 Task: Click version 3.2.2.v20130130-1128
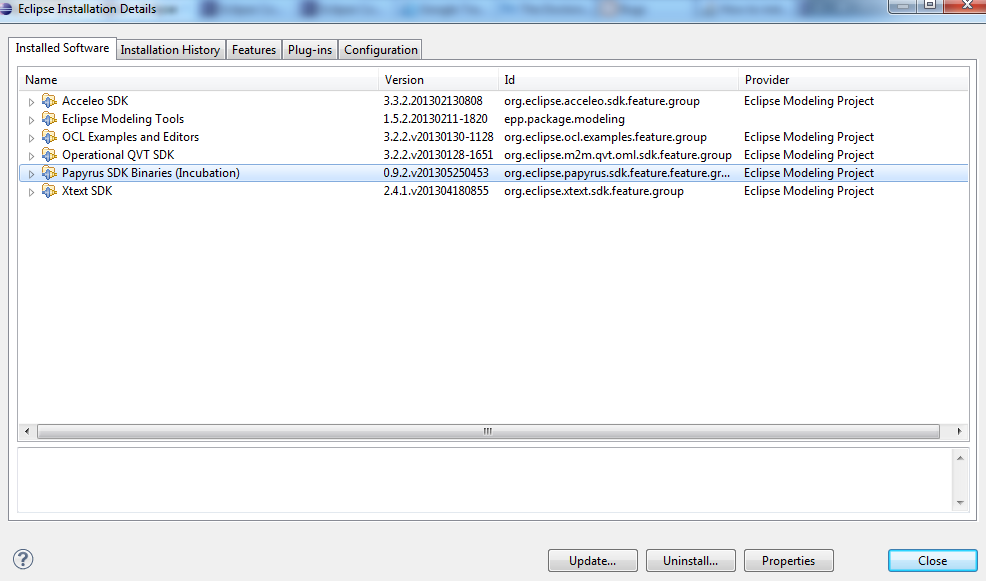click(438, 137)
